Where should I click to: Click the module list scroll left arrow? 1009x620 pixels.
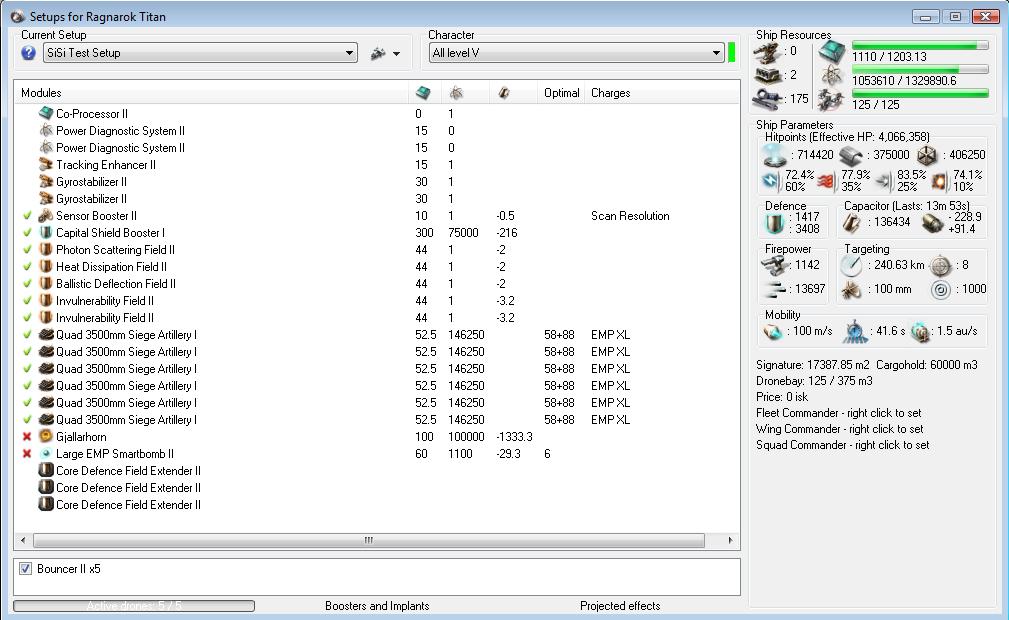tap(23, 540)
